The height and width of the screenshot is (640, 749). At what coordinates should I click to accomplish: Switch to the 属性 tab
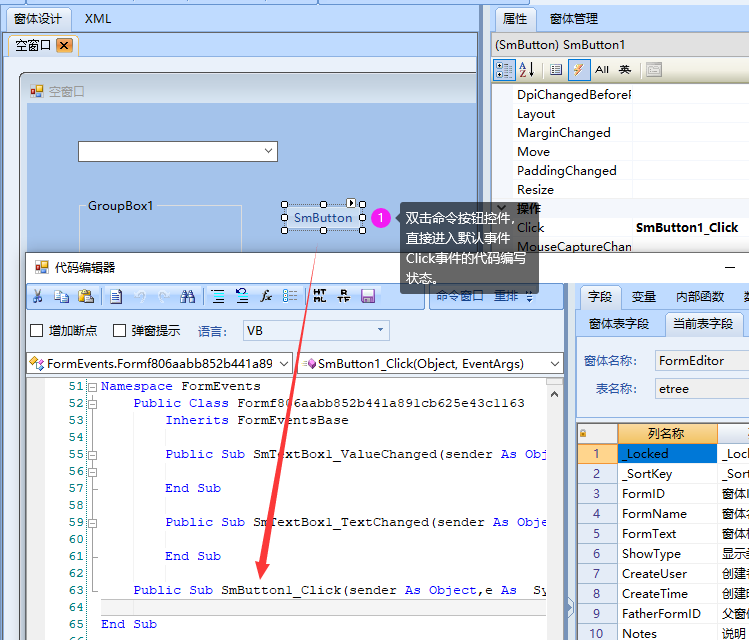[515, 19]
